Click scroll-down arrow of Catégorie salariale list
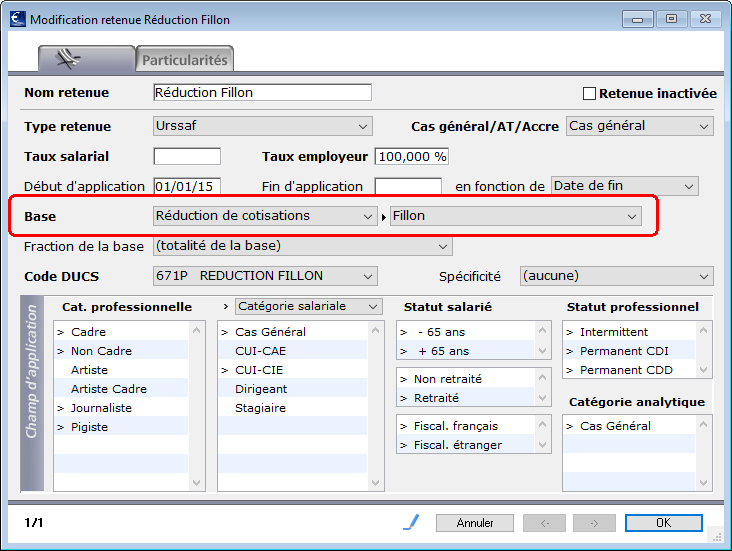 click(x=375, y=483)
